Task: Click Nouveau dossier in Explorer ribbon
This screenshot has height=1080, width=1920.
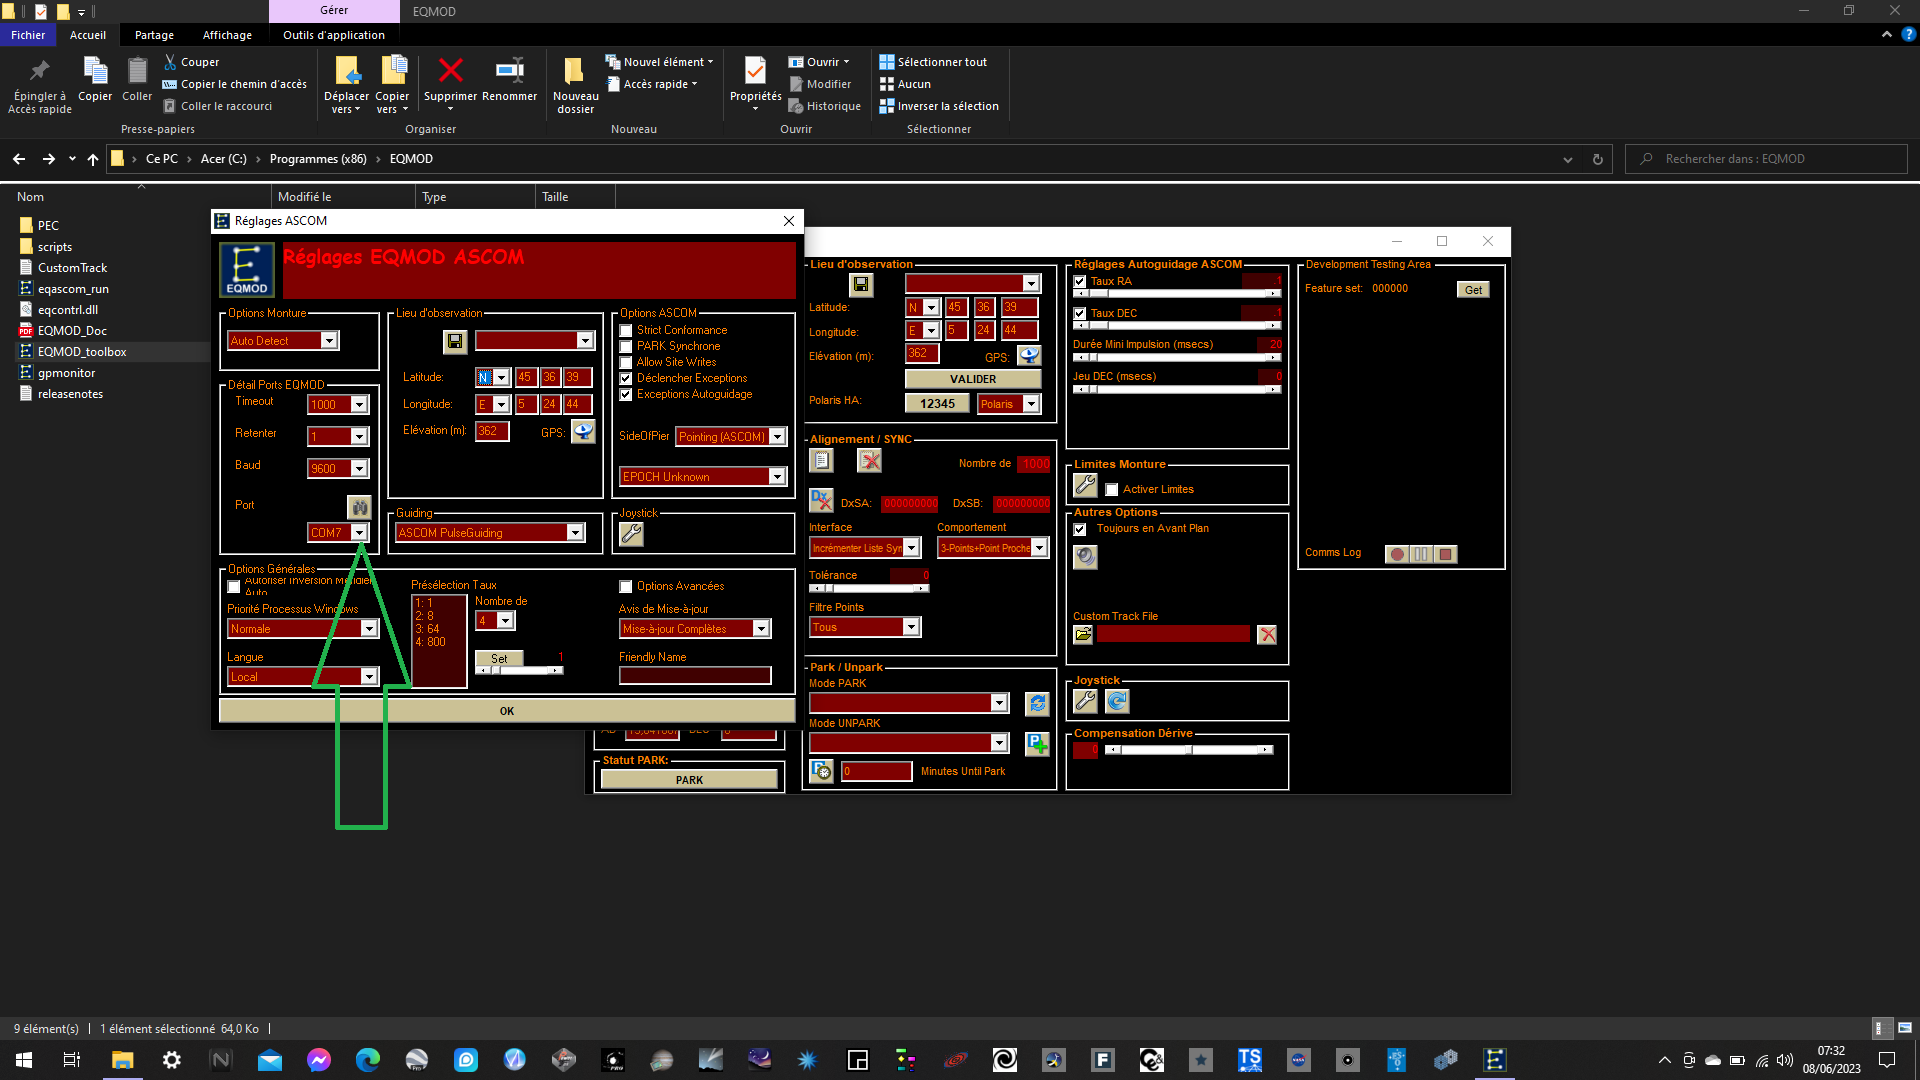Action: [x=575, y=85]
